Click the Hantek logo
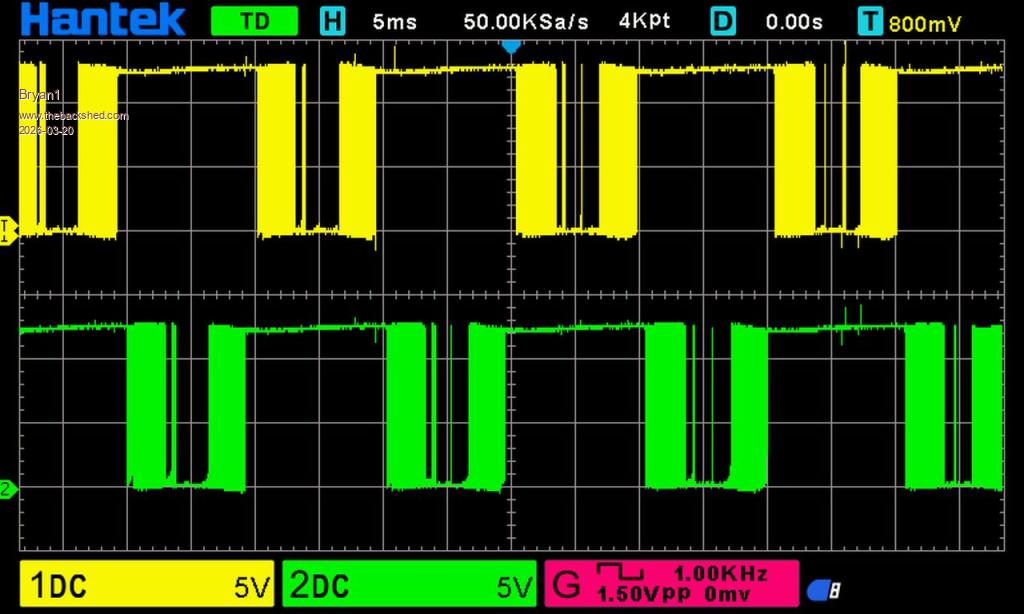The width and height of the screenshot is (1024, 614). [x=104, y=20]
